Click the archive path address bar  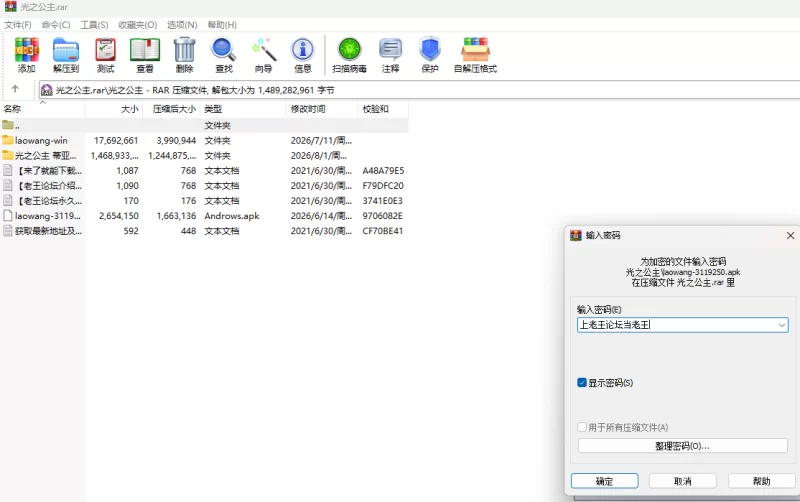[x=419, y=90]
